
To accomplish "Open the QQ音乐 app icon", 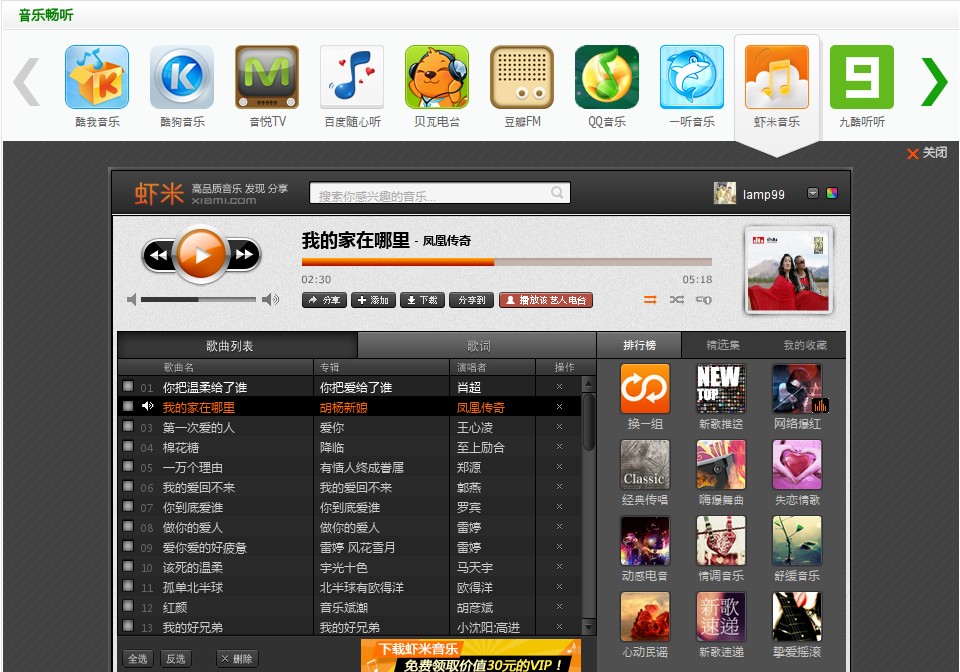I will [607, 77].
